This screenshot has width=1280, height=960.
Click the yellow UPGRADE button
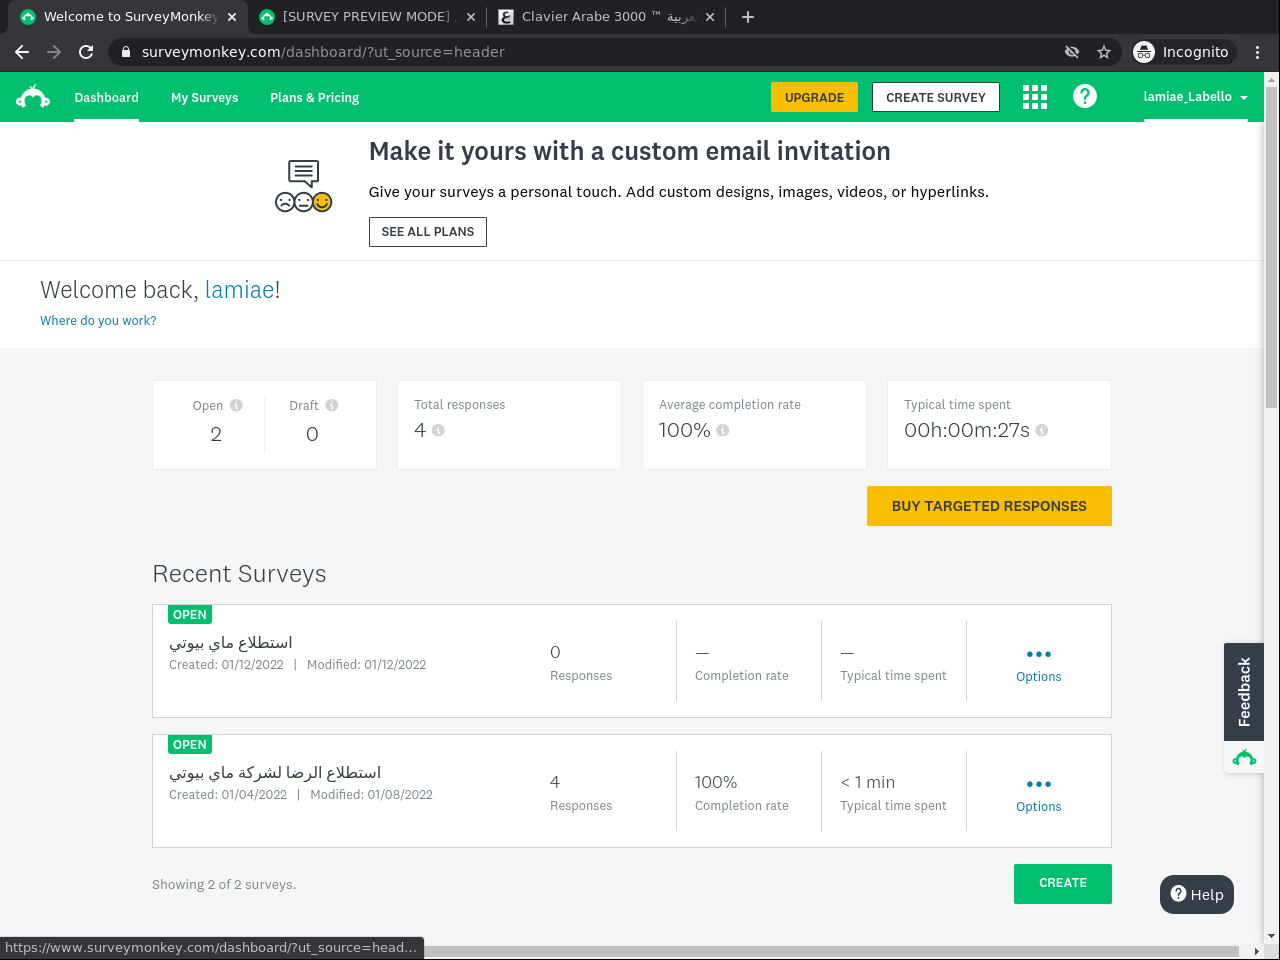(x=814, y=97)
